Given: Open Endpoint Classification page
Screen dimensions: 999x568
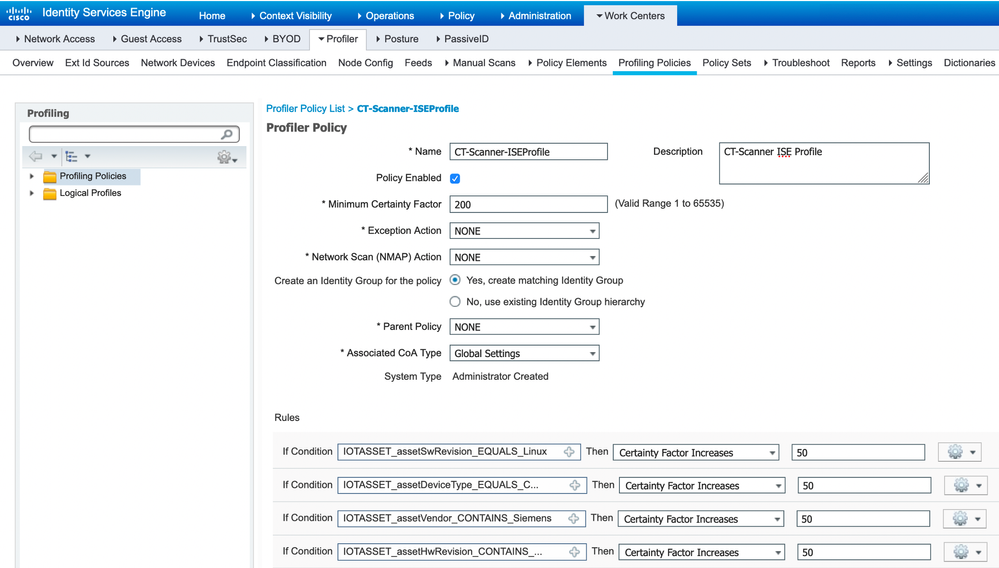Looking at the screenshot, I should (277, 63).
